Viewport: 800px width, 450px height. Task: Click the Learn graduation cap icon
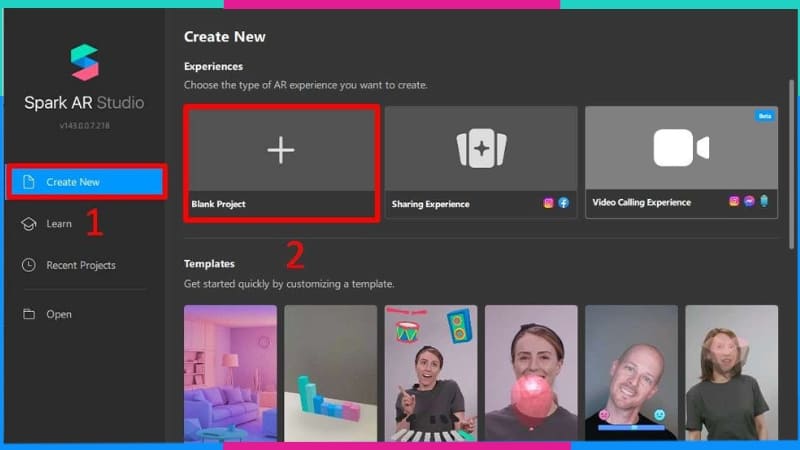pyautogui.click(x=29, y=224)
